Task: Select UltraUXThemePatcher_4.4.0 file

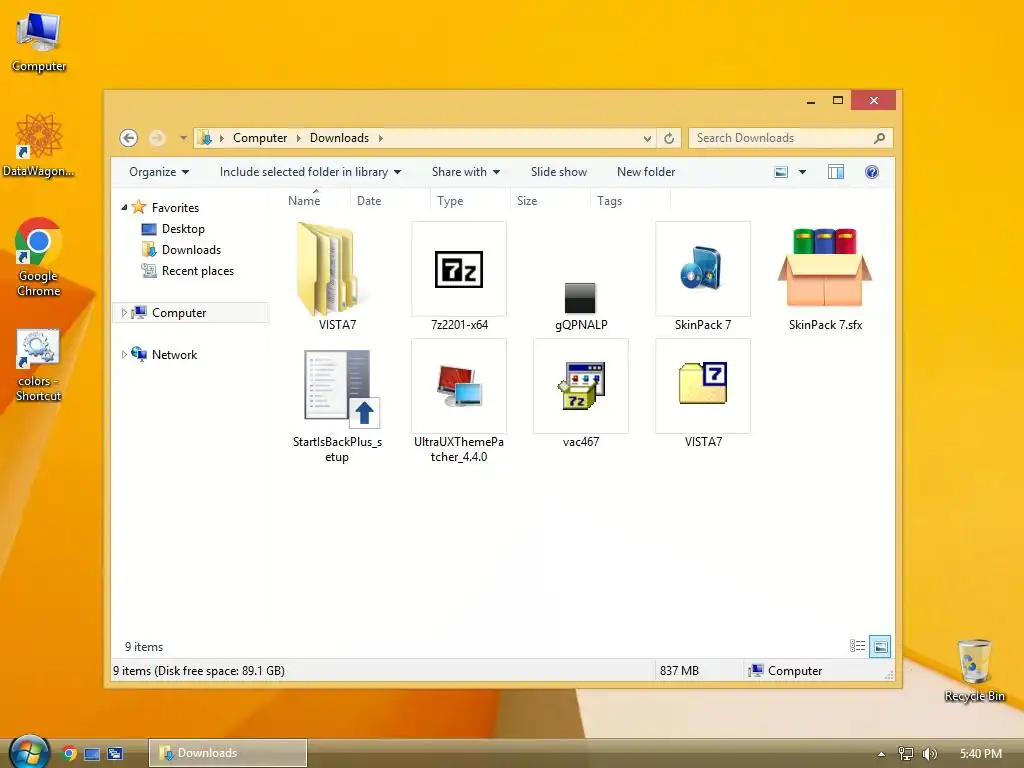Action: (459, 386)
